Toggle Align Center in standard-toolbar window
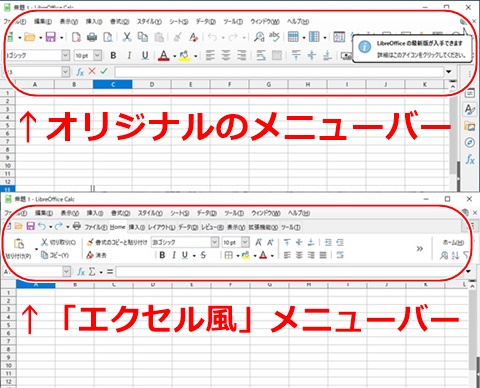 (226, 55)
